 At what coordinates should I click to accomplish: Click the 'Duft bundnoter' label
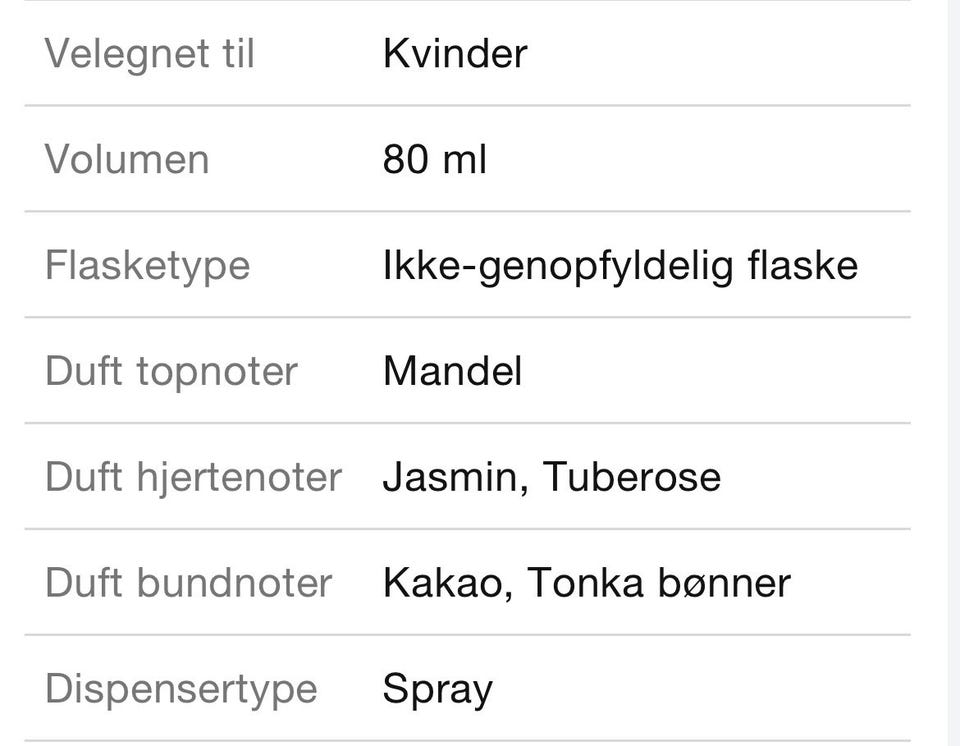tap(188, 583)
